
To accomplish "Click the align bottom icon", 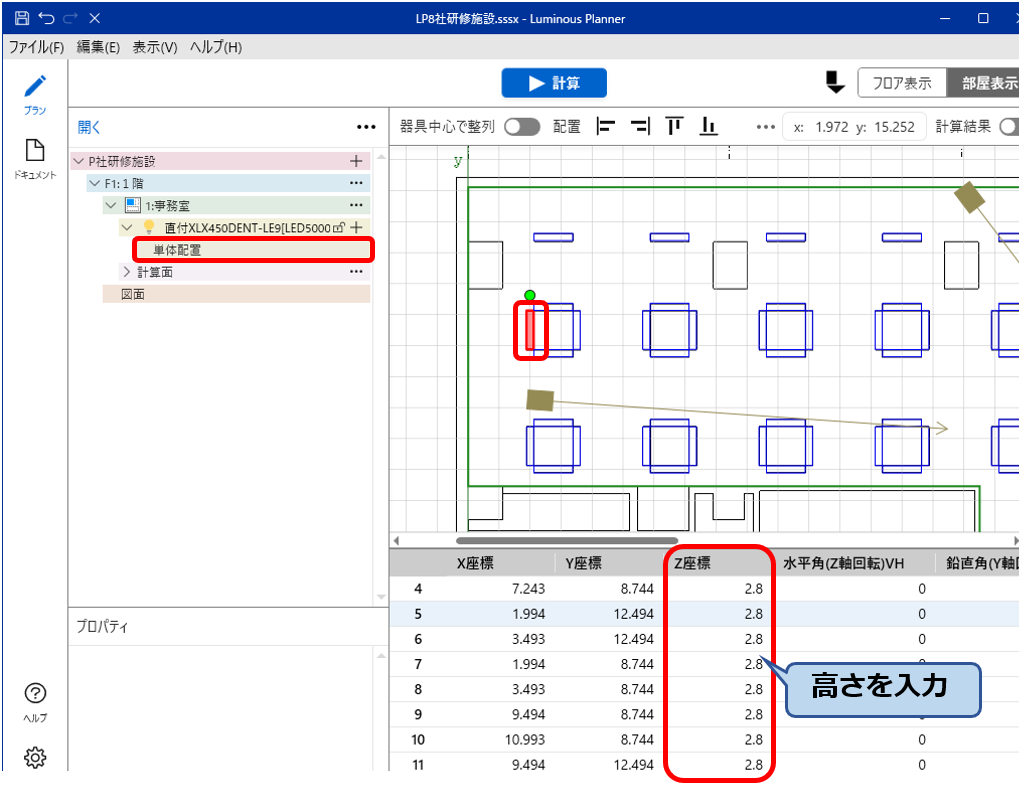I will [x=709, y=126].
